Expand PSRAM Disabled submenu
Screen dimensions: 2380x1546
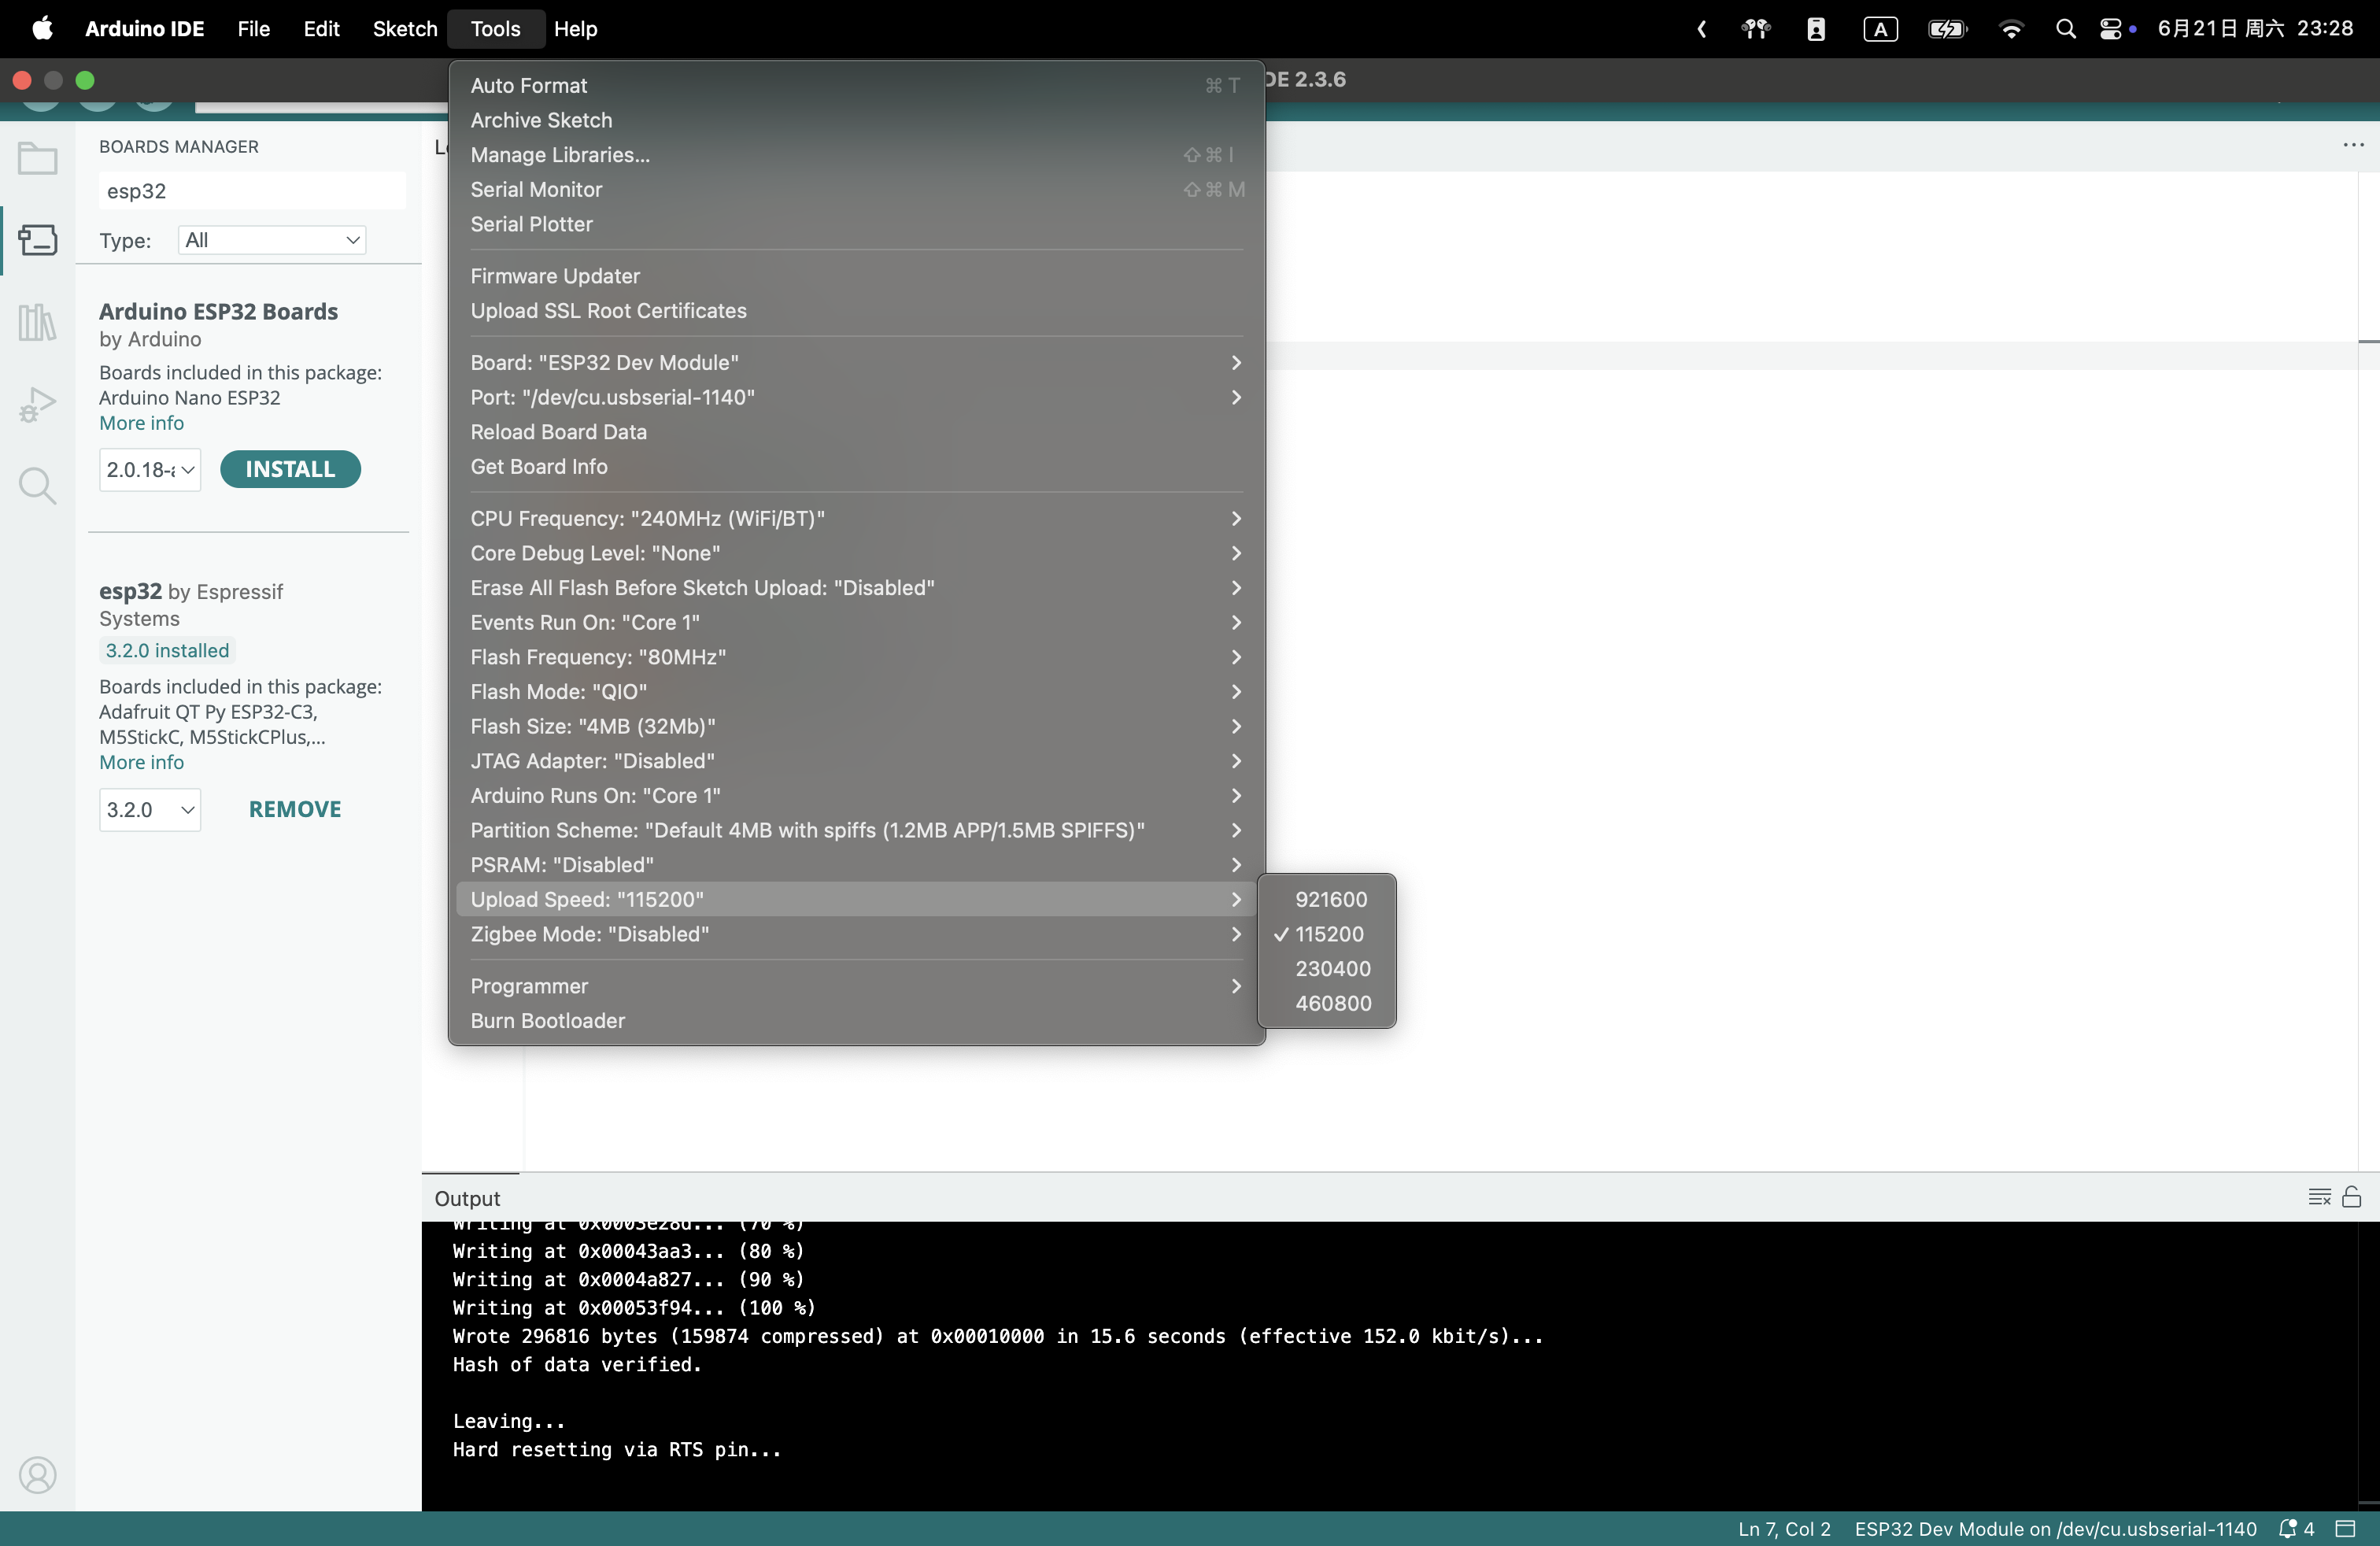(856, 864)
